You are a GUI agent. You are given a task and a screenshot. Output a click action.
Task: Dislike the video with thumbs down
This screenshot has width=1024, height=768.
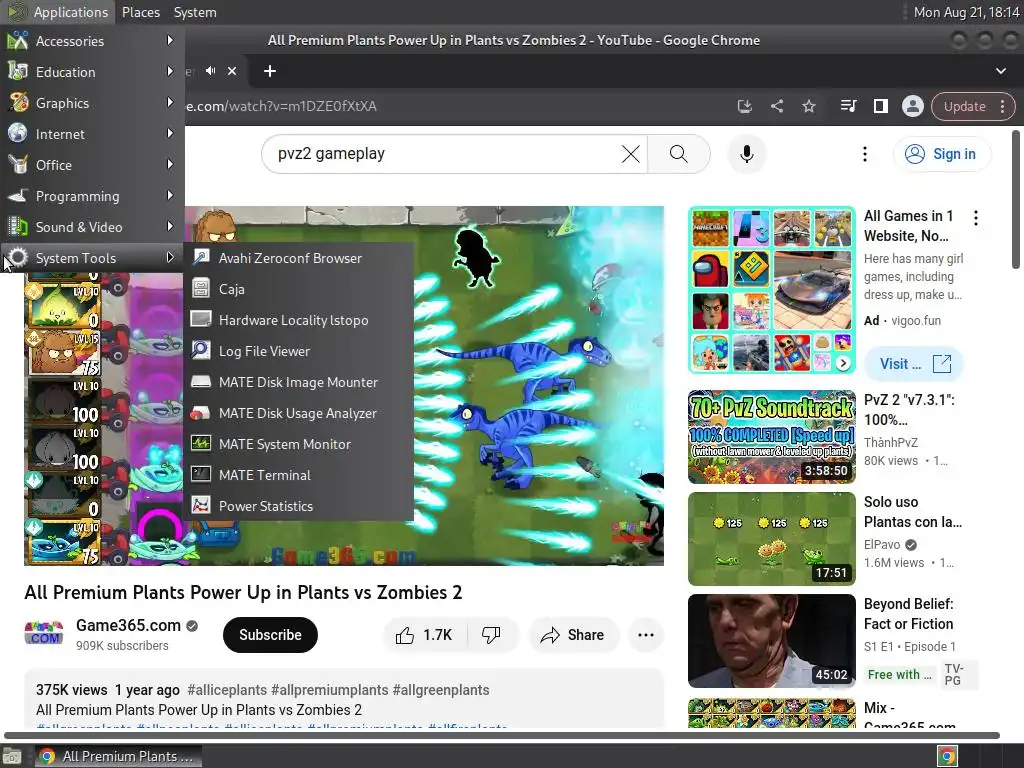click(491, 635)
